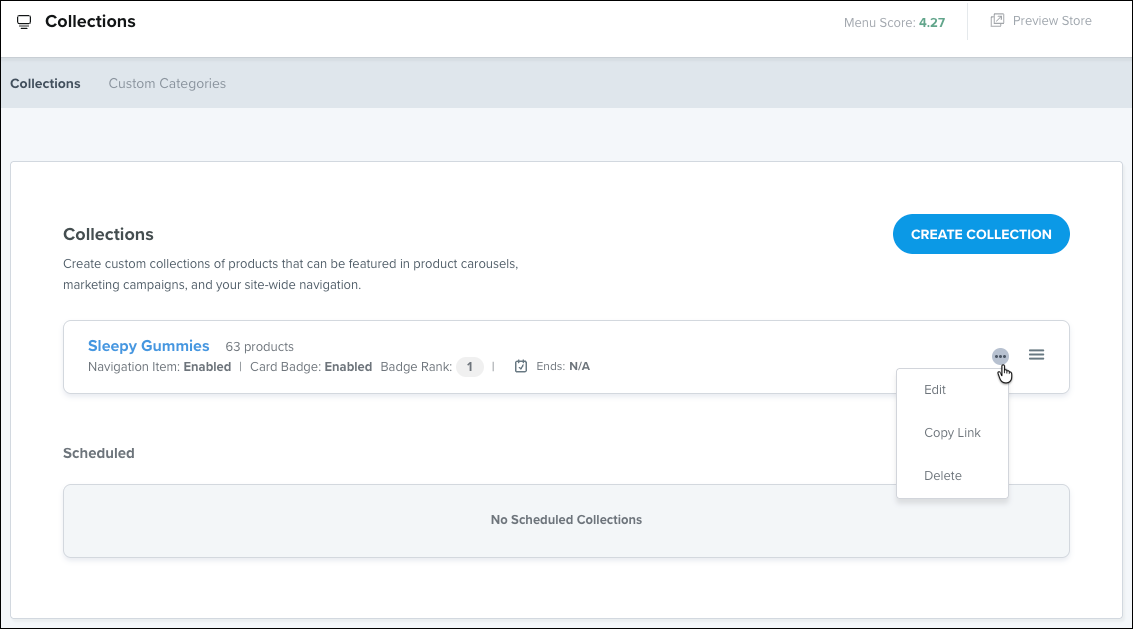Viewport: 1133px width, 629px height.
Task: Click the 63 products count label
Action: (x=259, y=346)
